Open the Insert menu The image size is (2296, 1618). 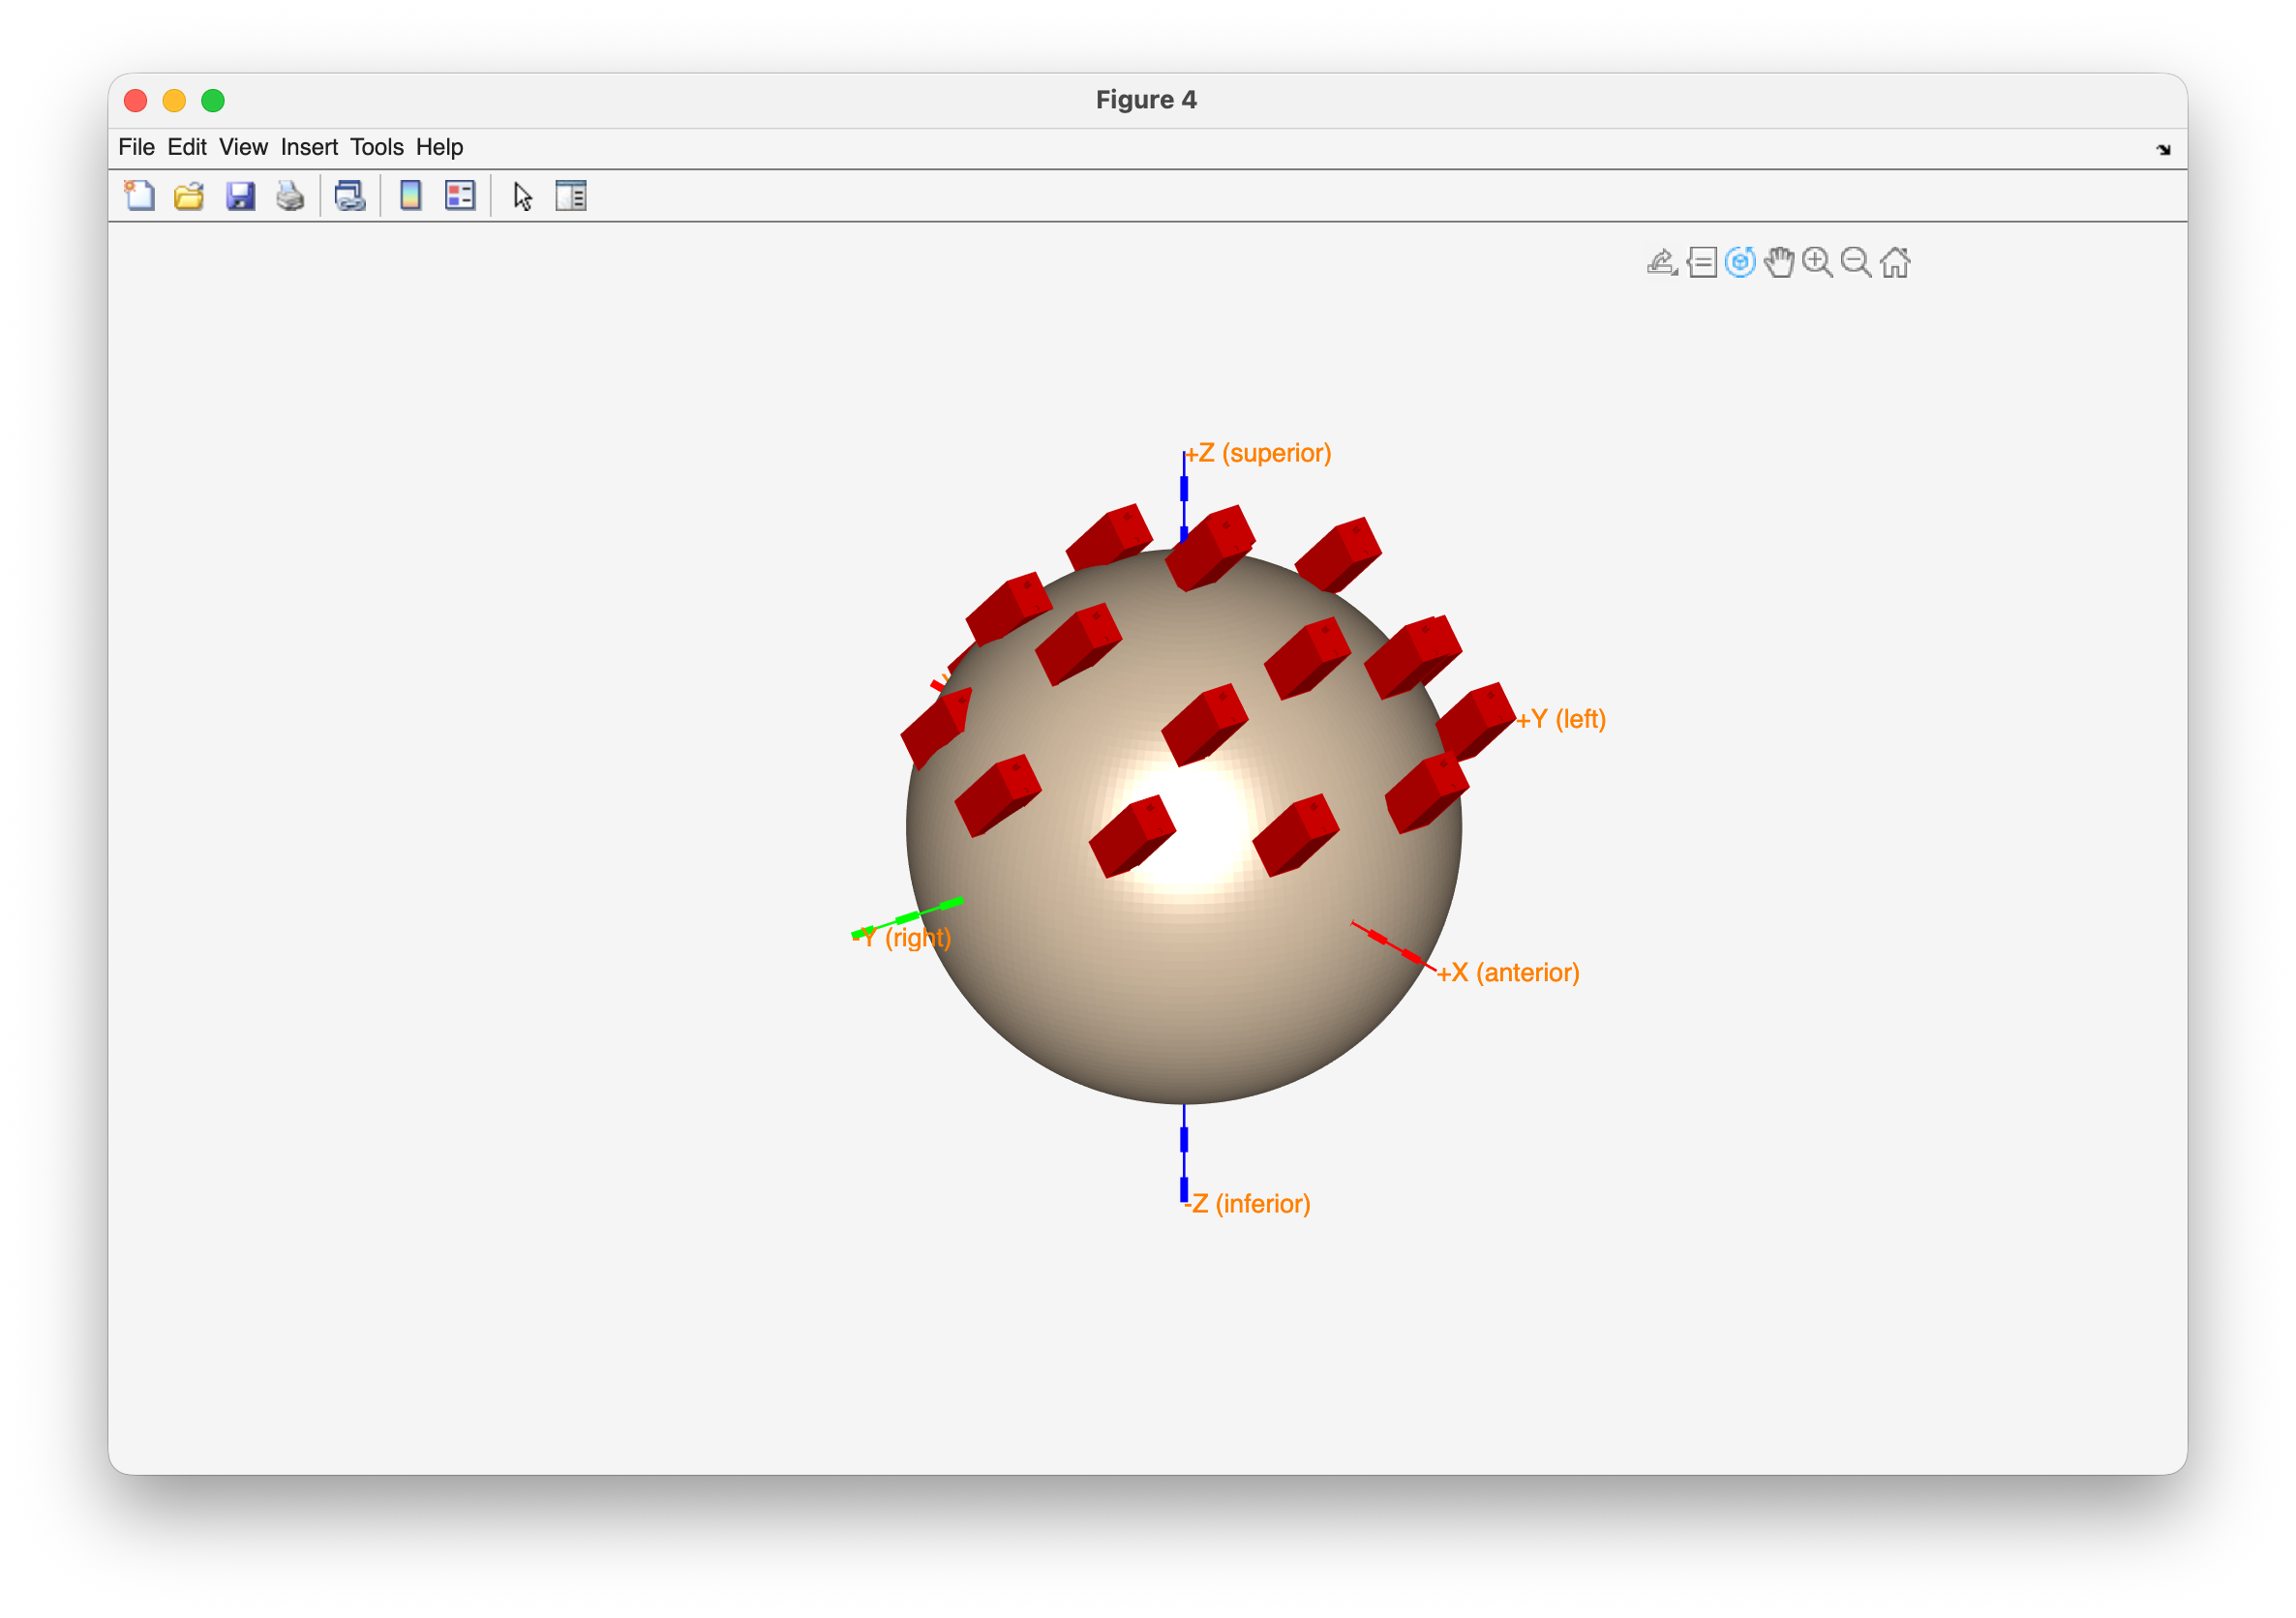(309, 147)
